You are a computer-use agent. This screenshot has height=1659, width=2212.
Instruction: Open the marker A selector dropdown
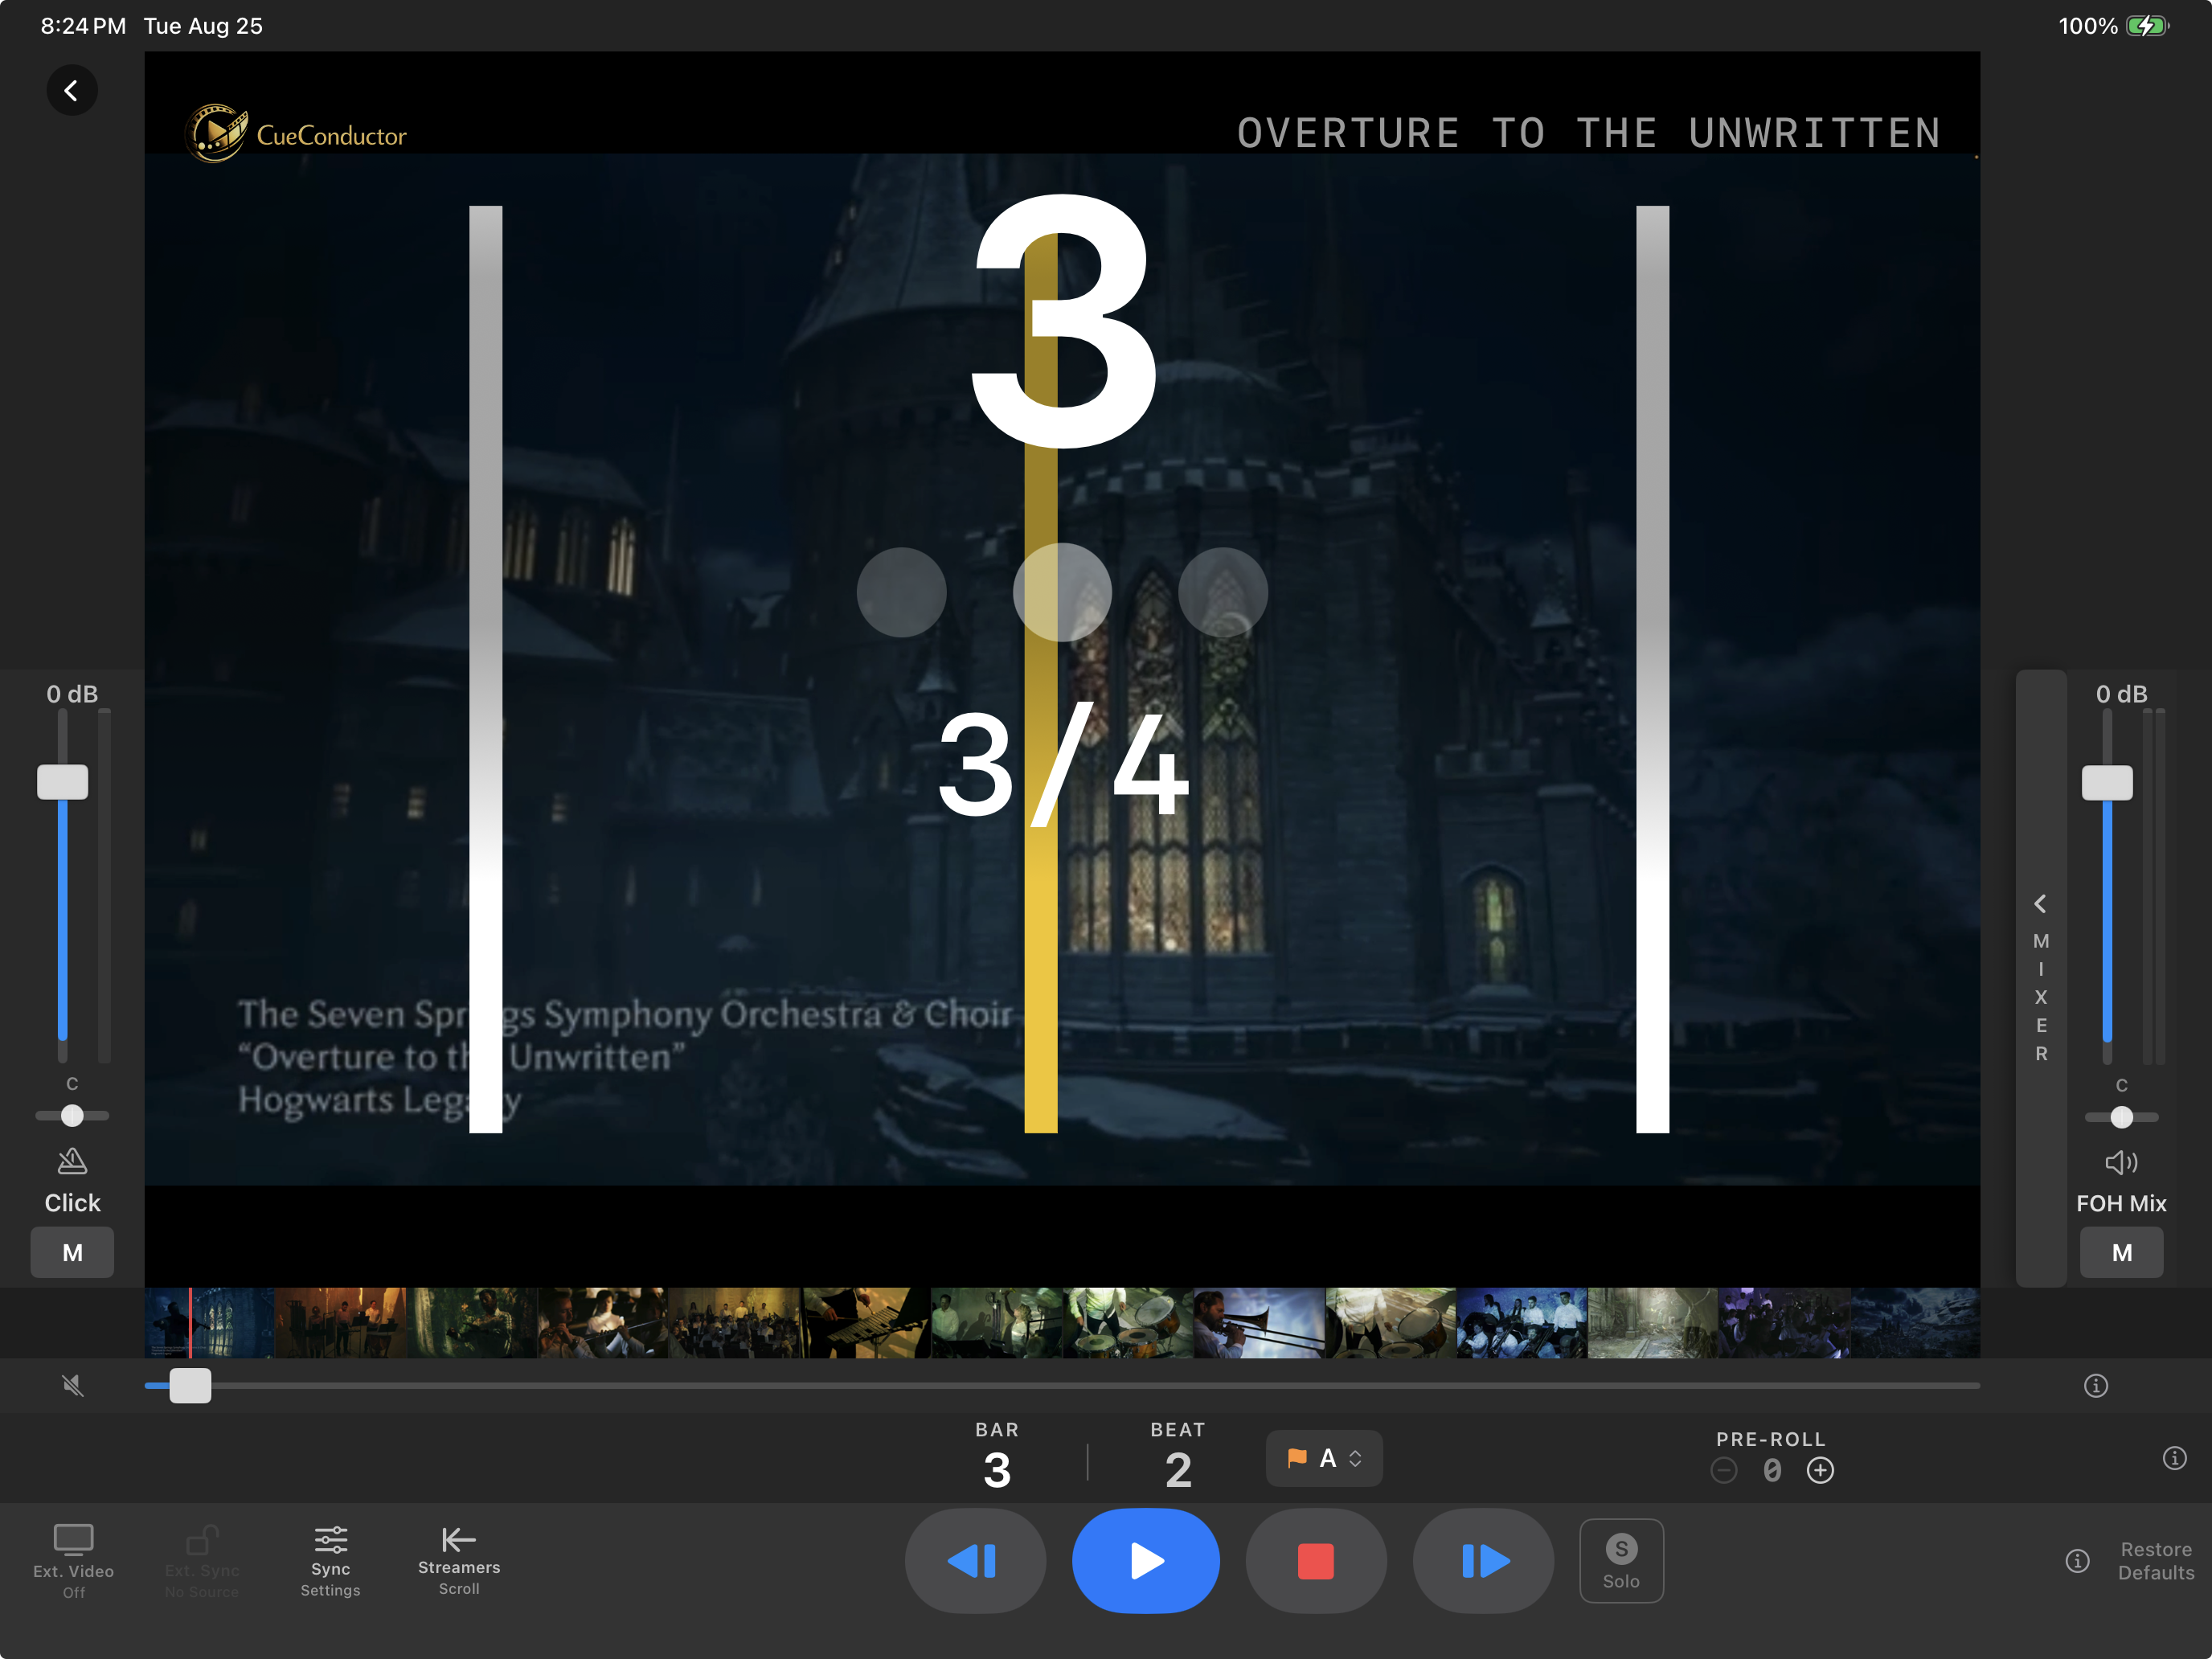coord(1324,1458)
